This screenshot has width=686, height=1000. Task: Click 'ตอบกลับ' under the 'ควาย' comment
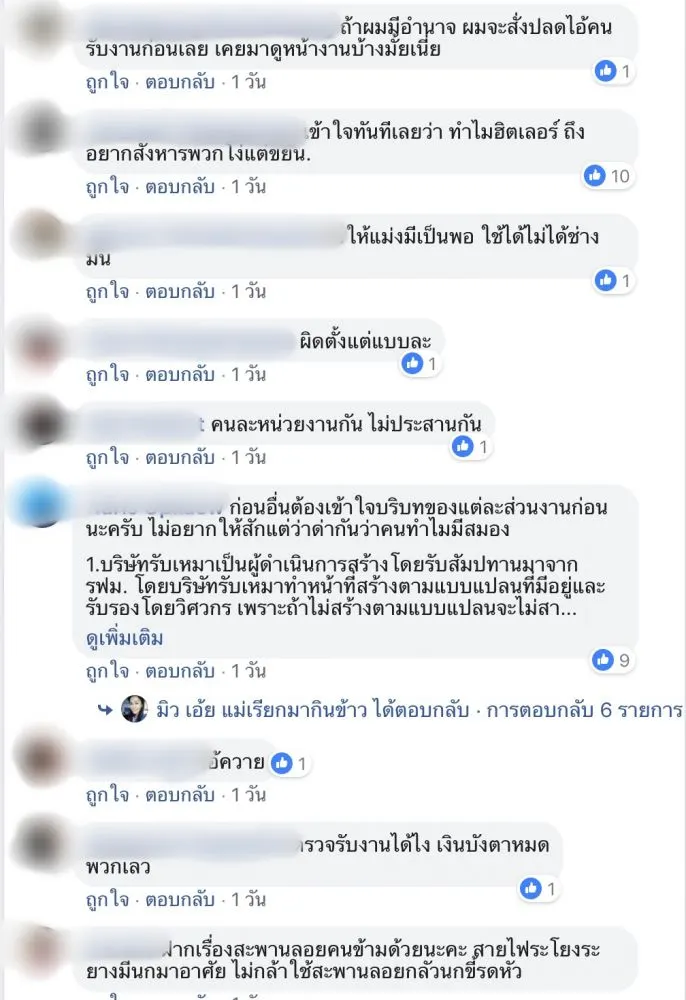point(180,795)
